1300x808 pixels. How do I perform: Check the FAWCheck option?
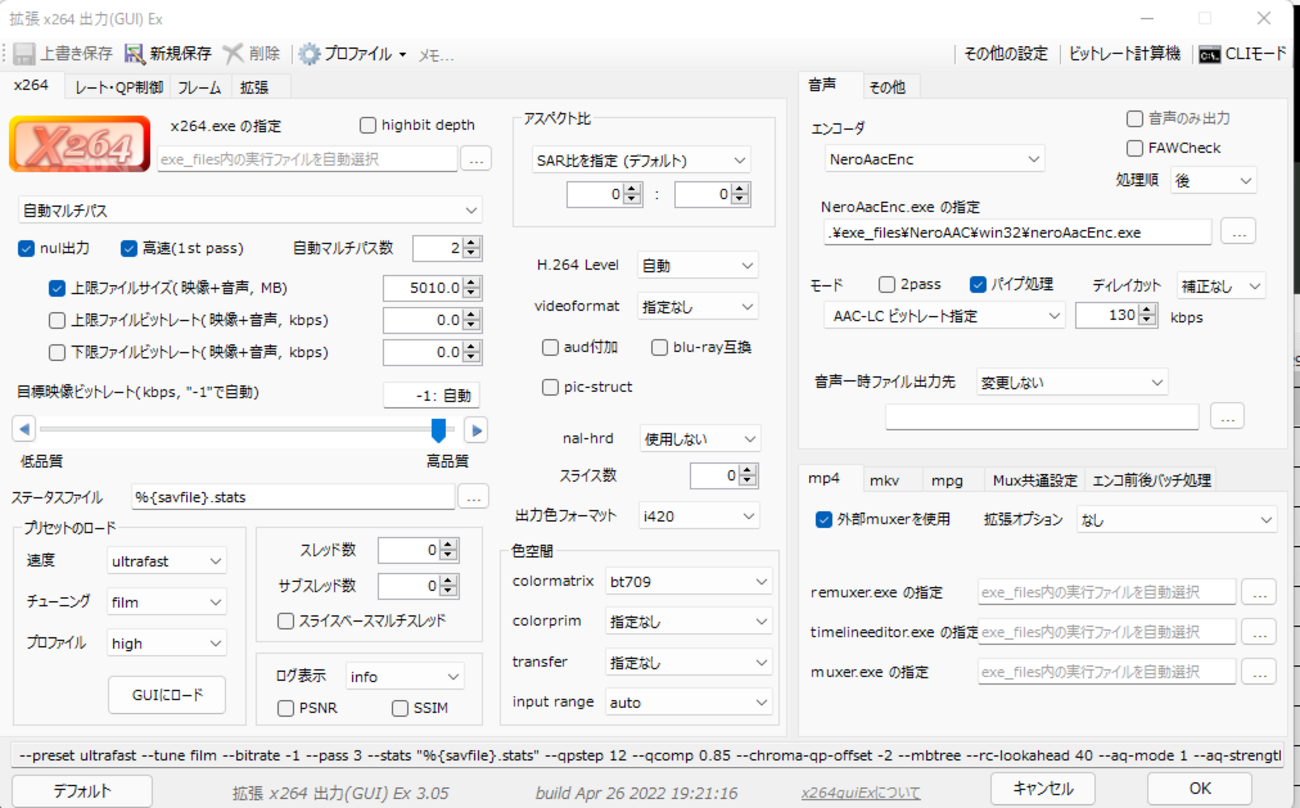(1136, 147)
